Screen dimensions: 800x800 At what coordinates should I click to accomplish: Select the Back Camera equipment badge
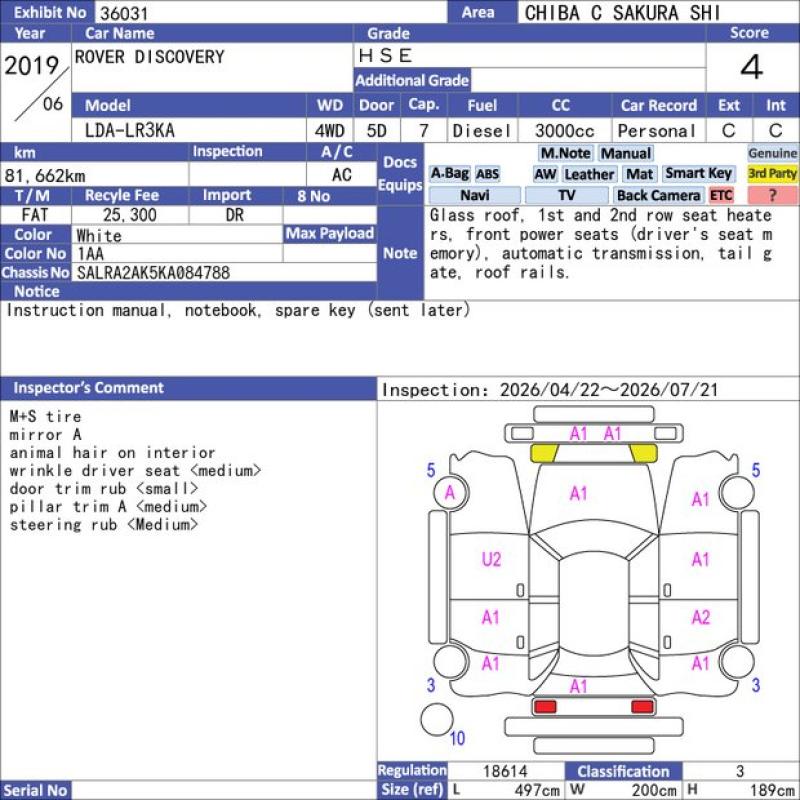(658, 195)
